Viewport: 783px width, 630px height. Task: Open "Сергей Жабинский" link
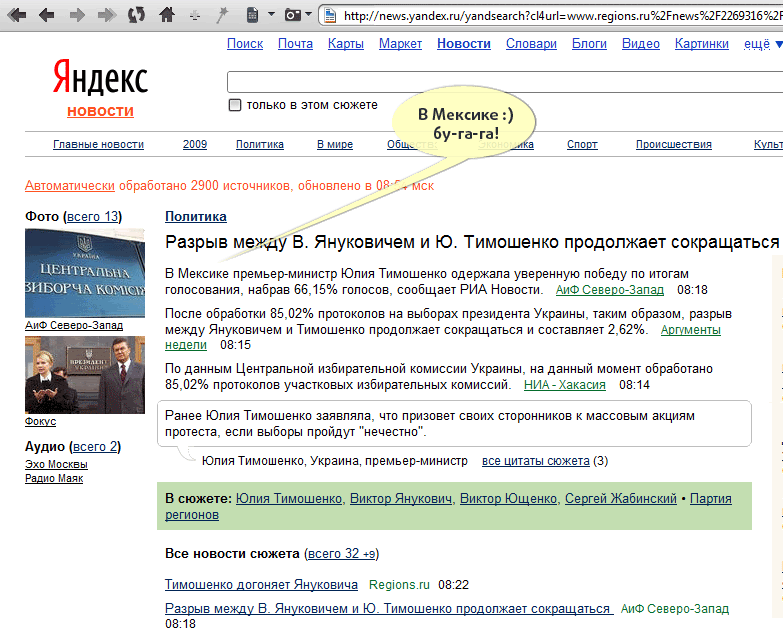point(621,499)
